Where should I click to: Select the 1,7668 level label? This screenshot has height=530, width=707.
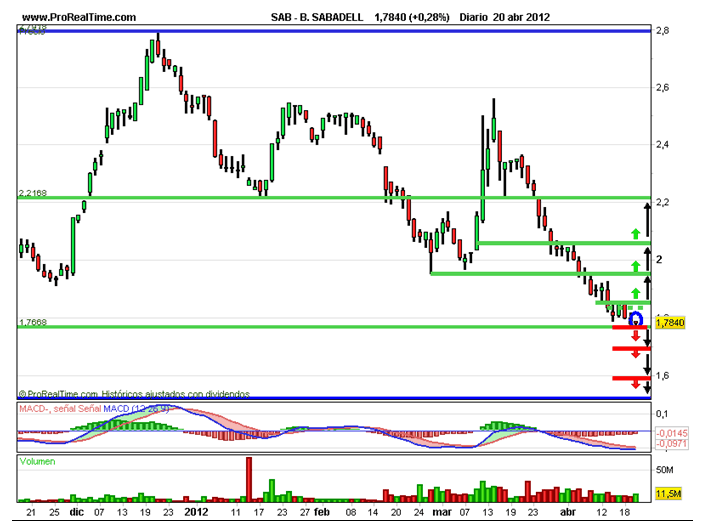click(x=32, y=322)
